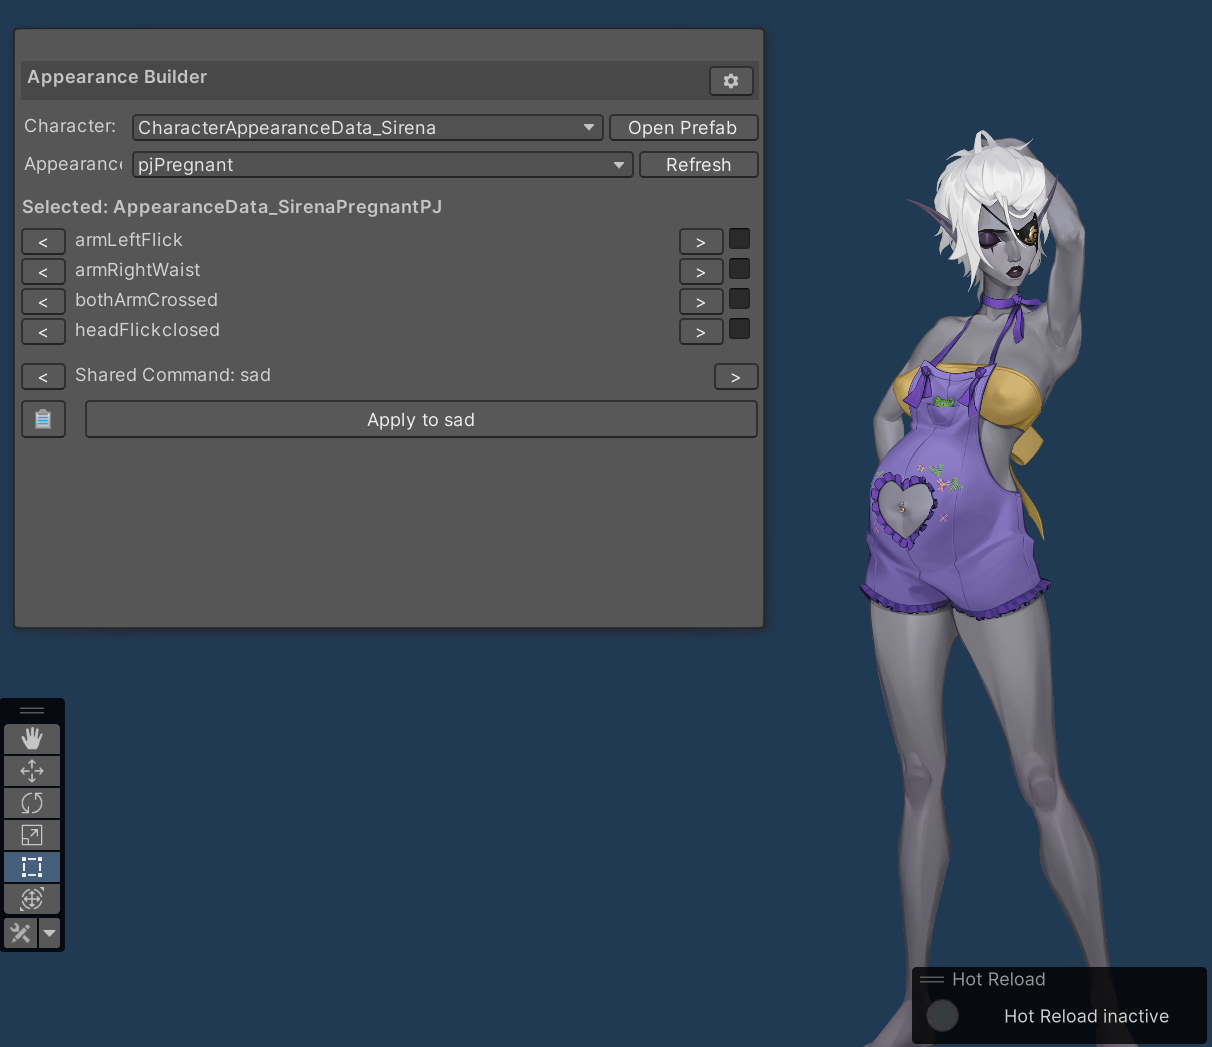Click the Character: field label
The image size is (1212, 1047).
(x=70, y=126)
